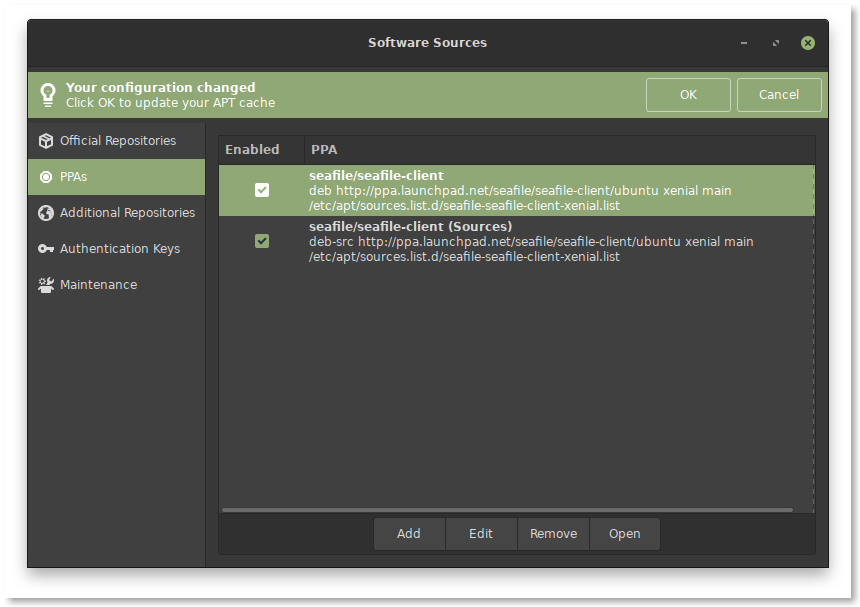Screen dimensions: 860x607
Task: Edit the selected PPA
Action: coord(481,534)
